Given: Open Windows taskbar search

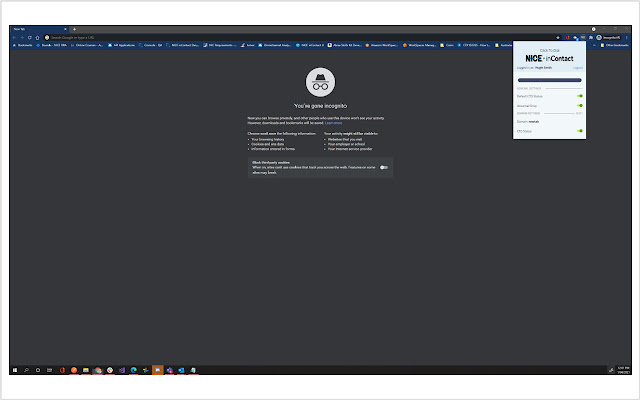Looking at the screenshot, I should pyautogui.click(x=27, y=370).
